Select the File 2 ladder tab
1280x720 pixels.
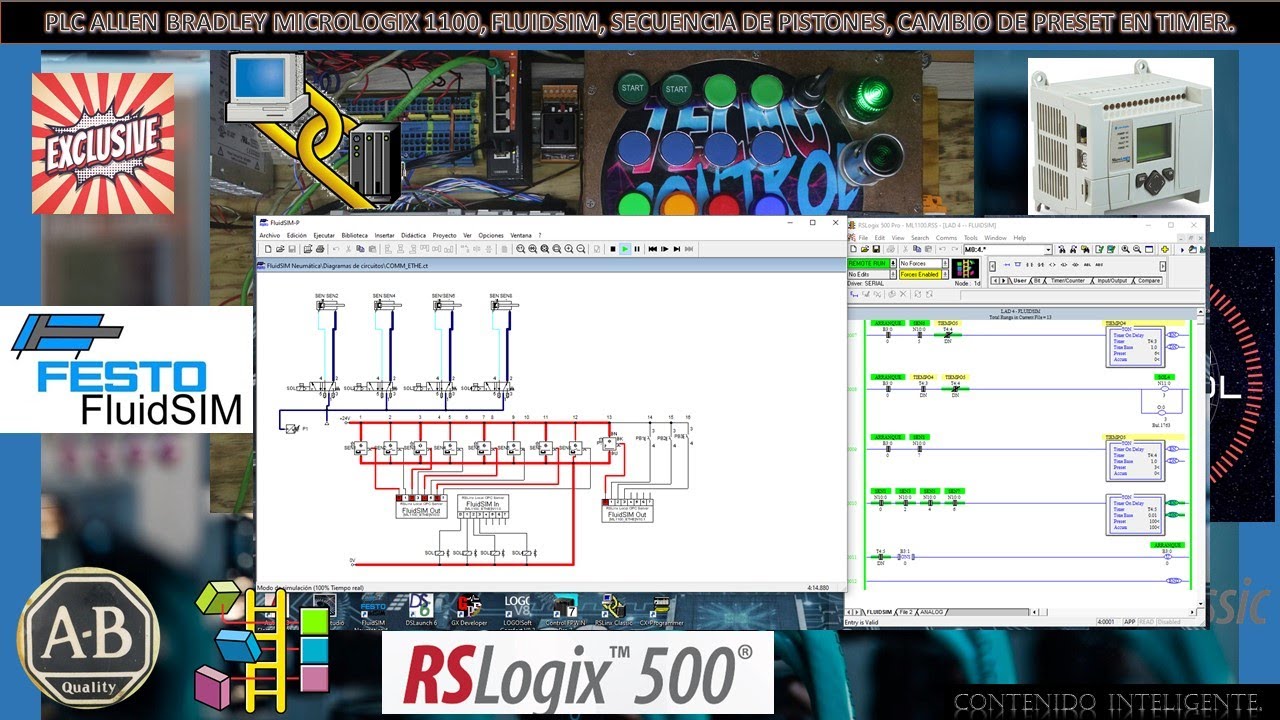pyautogui.click(x=906, y=611)
